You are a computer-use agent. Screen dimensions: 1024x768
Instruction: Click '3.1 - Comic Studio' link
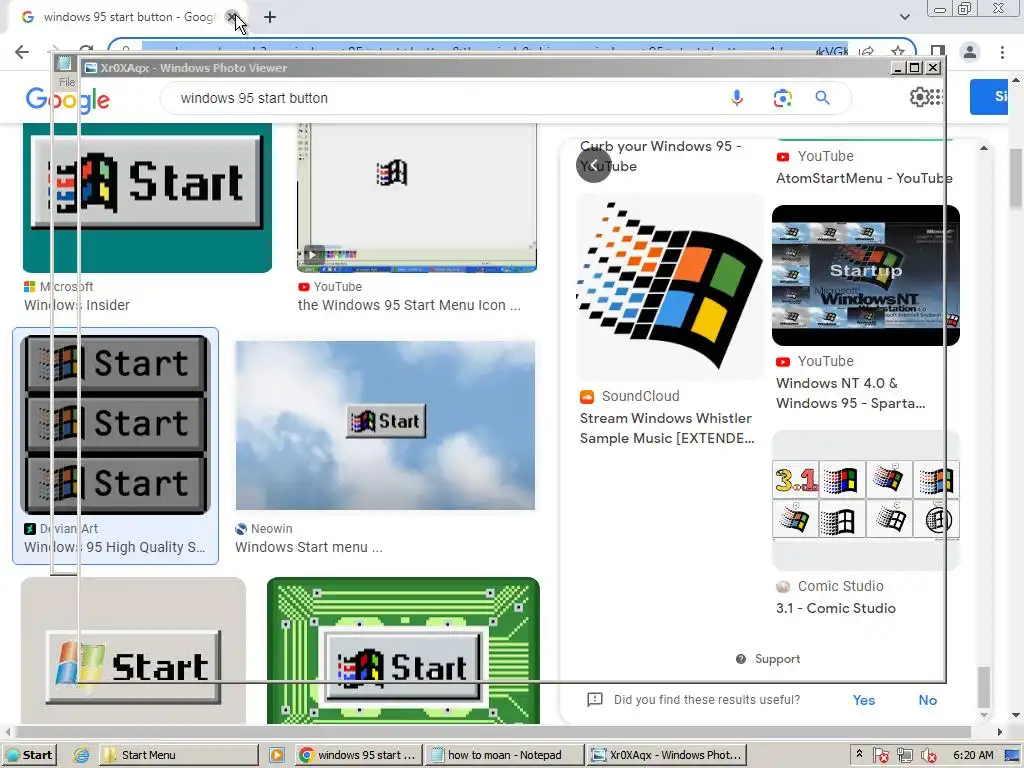point(835,608)
